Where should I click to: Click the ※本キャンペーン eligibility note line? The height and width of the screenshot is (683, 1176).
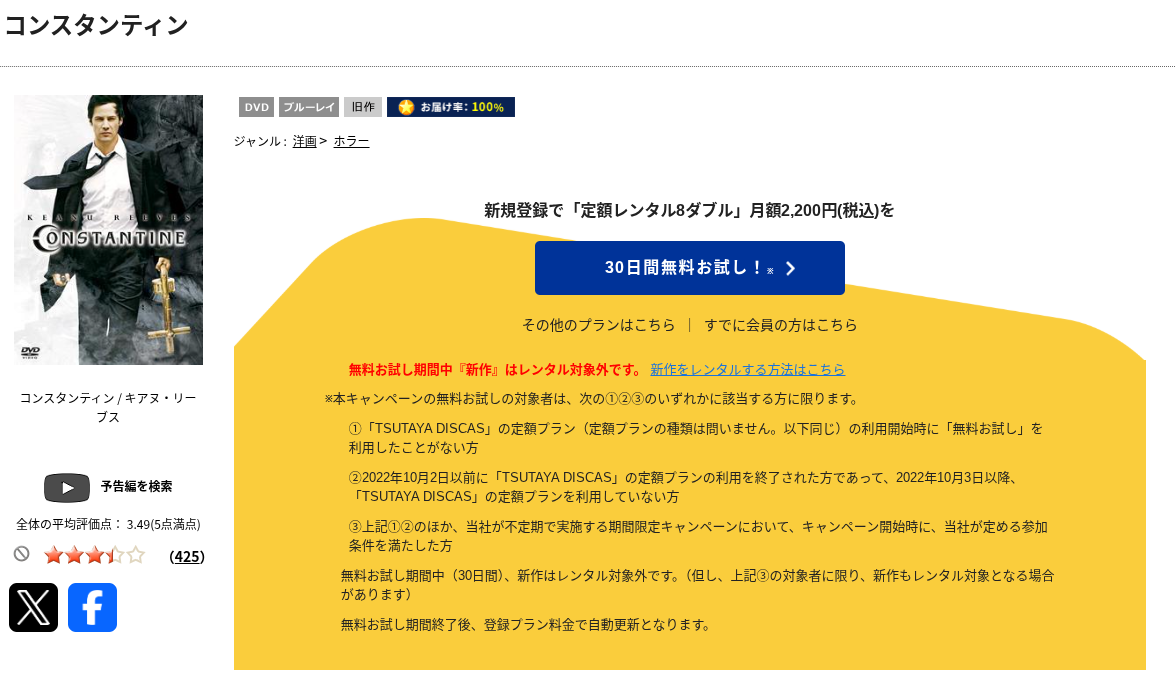[x=592, y=399]
